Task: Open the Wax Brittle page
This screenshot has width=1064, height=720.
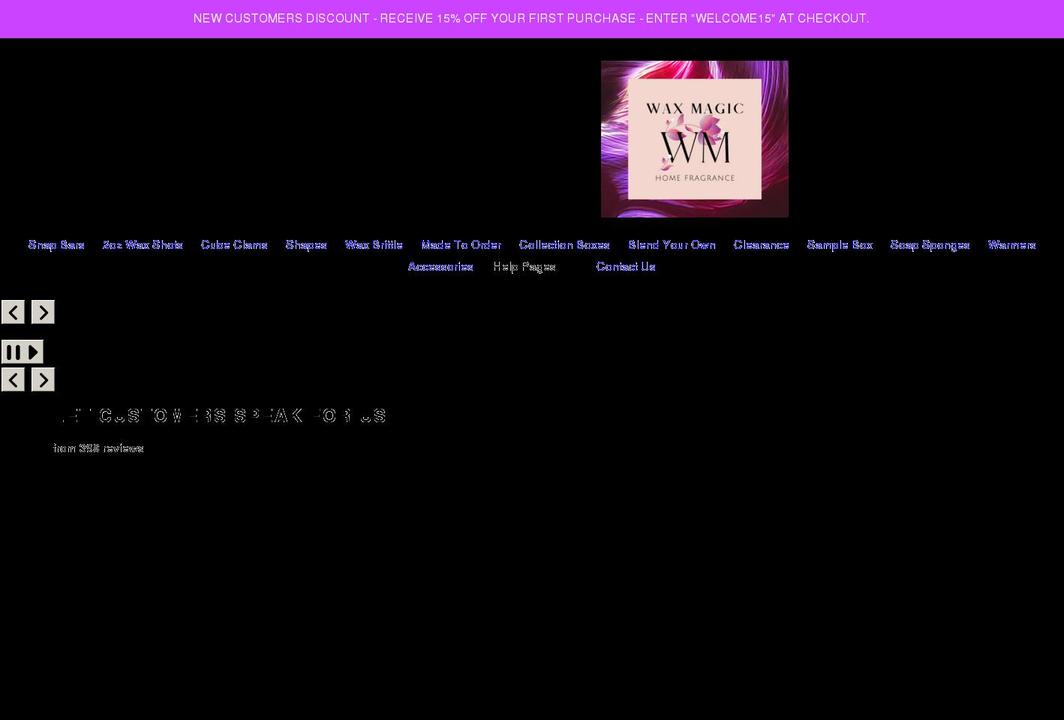Action: click(374, 244)
